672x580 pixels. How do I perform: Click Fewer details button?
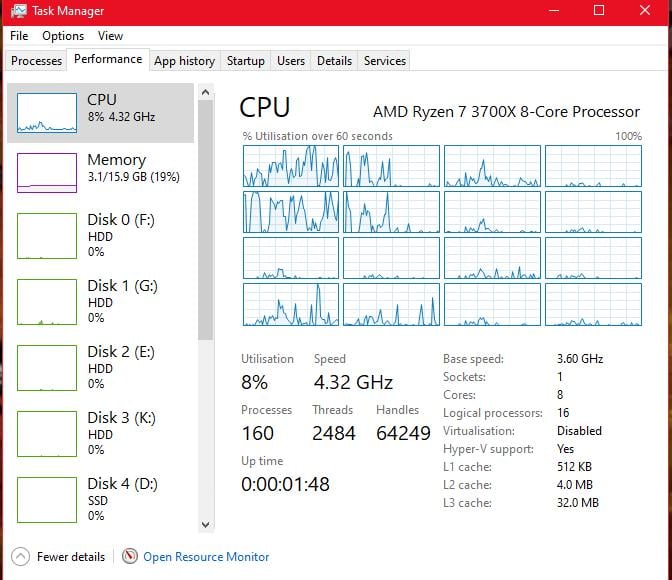tap(58, 557)
